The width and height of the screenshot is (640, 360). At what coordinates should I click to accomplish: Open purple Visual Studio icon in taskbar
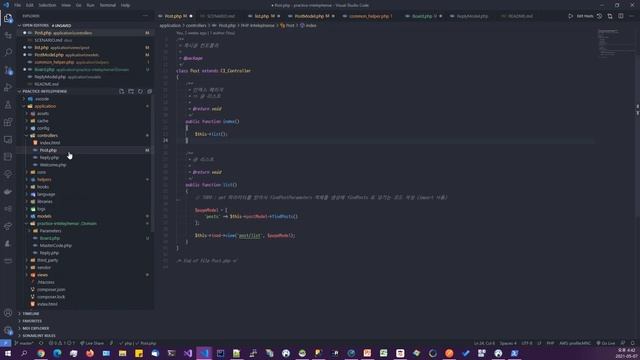[188, 353]
